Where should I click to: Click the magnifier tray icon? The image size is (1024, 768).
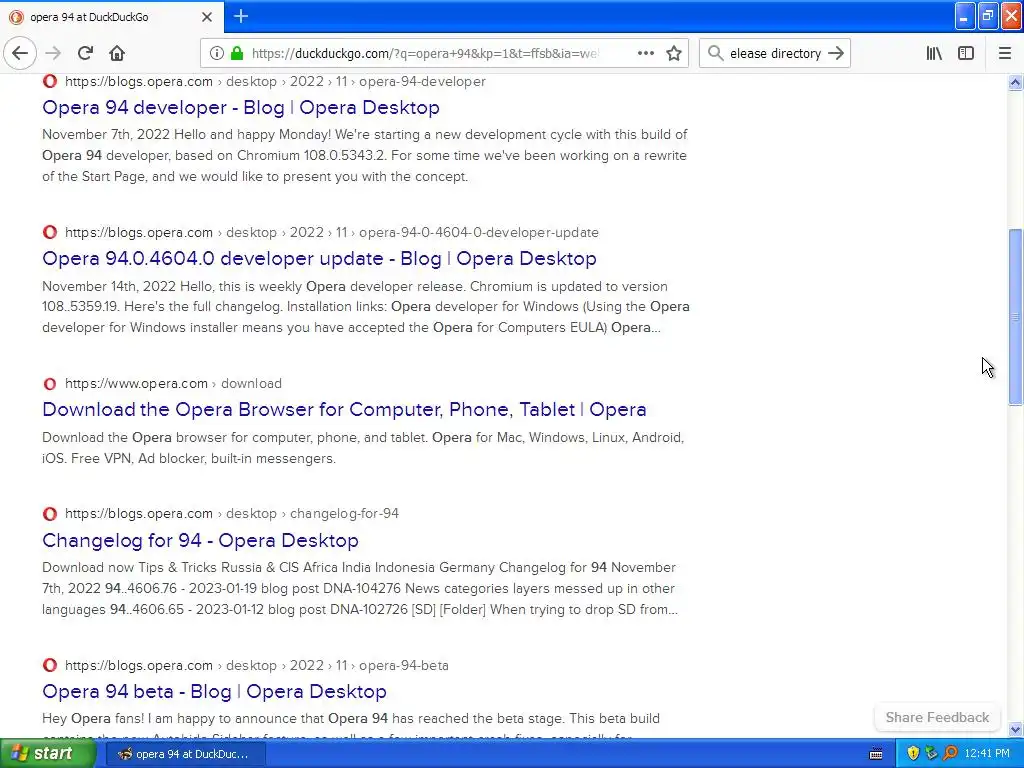point(950,754)
